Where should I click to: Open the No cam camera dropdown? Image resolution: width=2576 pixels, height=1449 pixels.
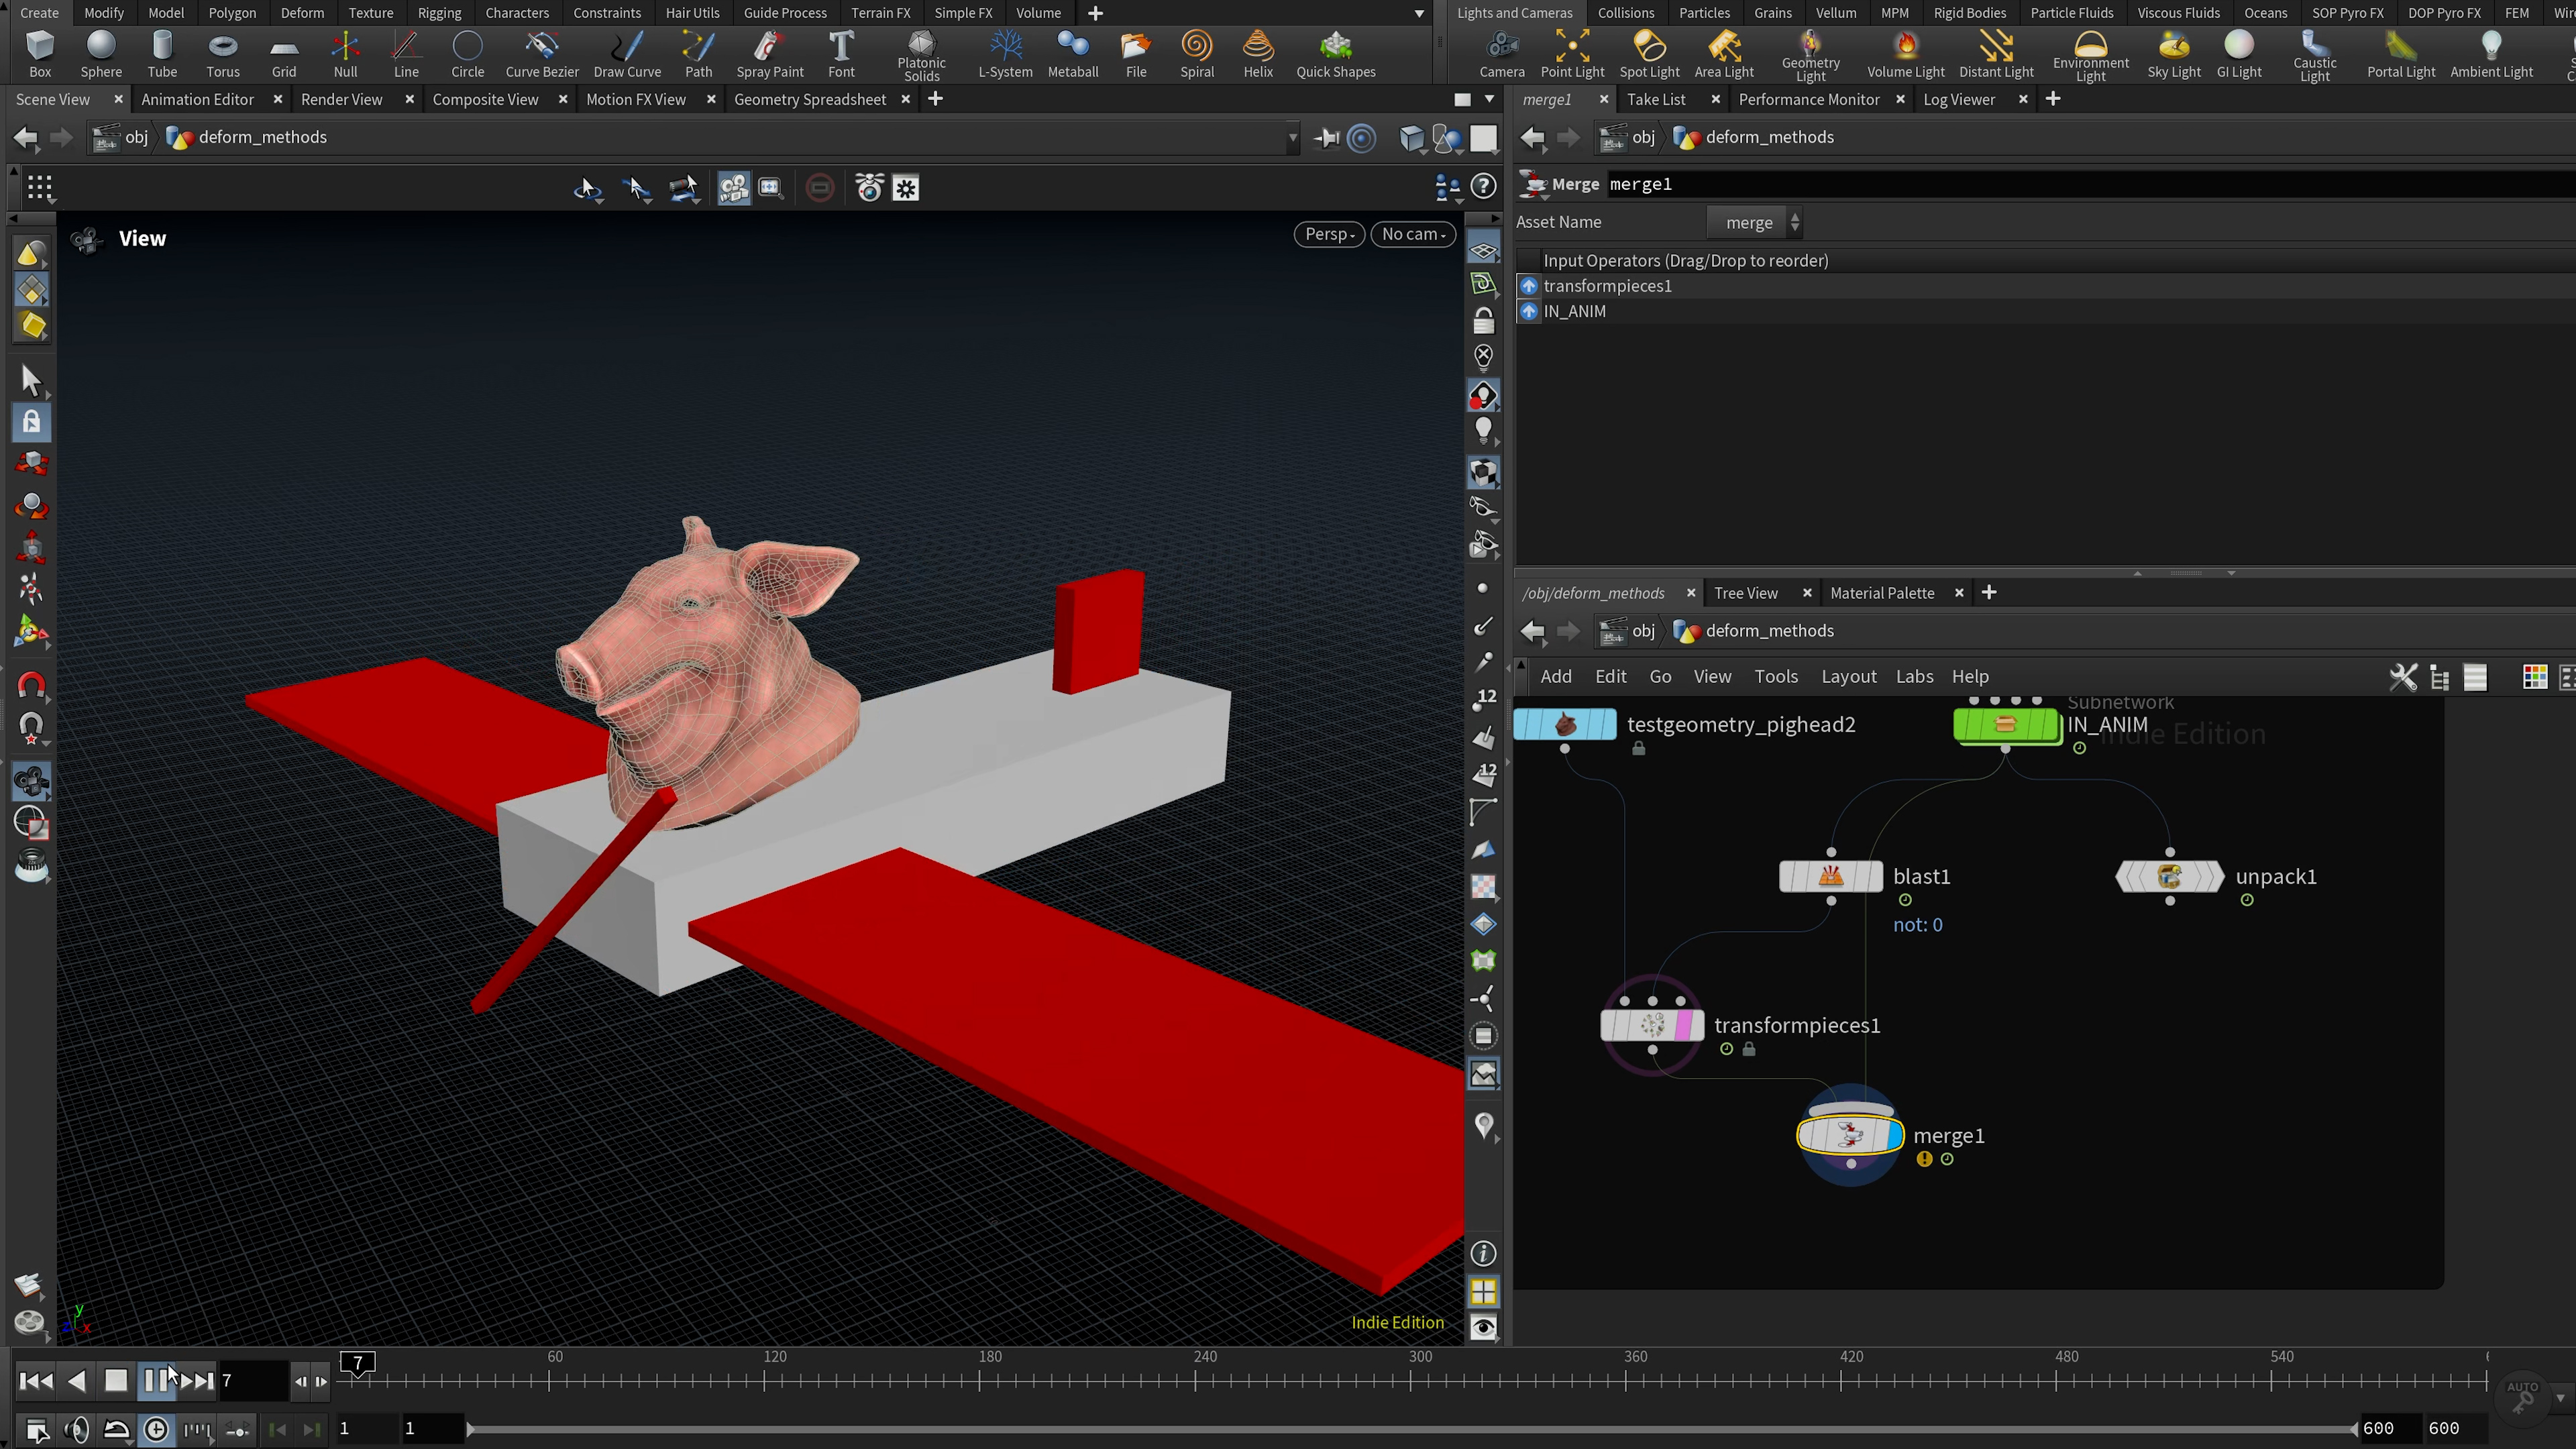[x=1412, y=234]
